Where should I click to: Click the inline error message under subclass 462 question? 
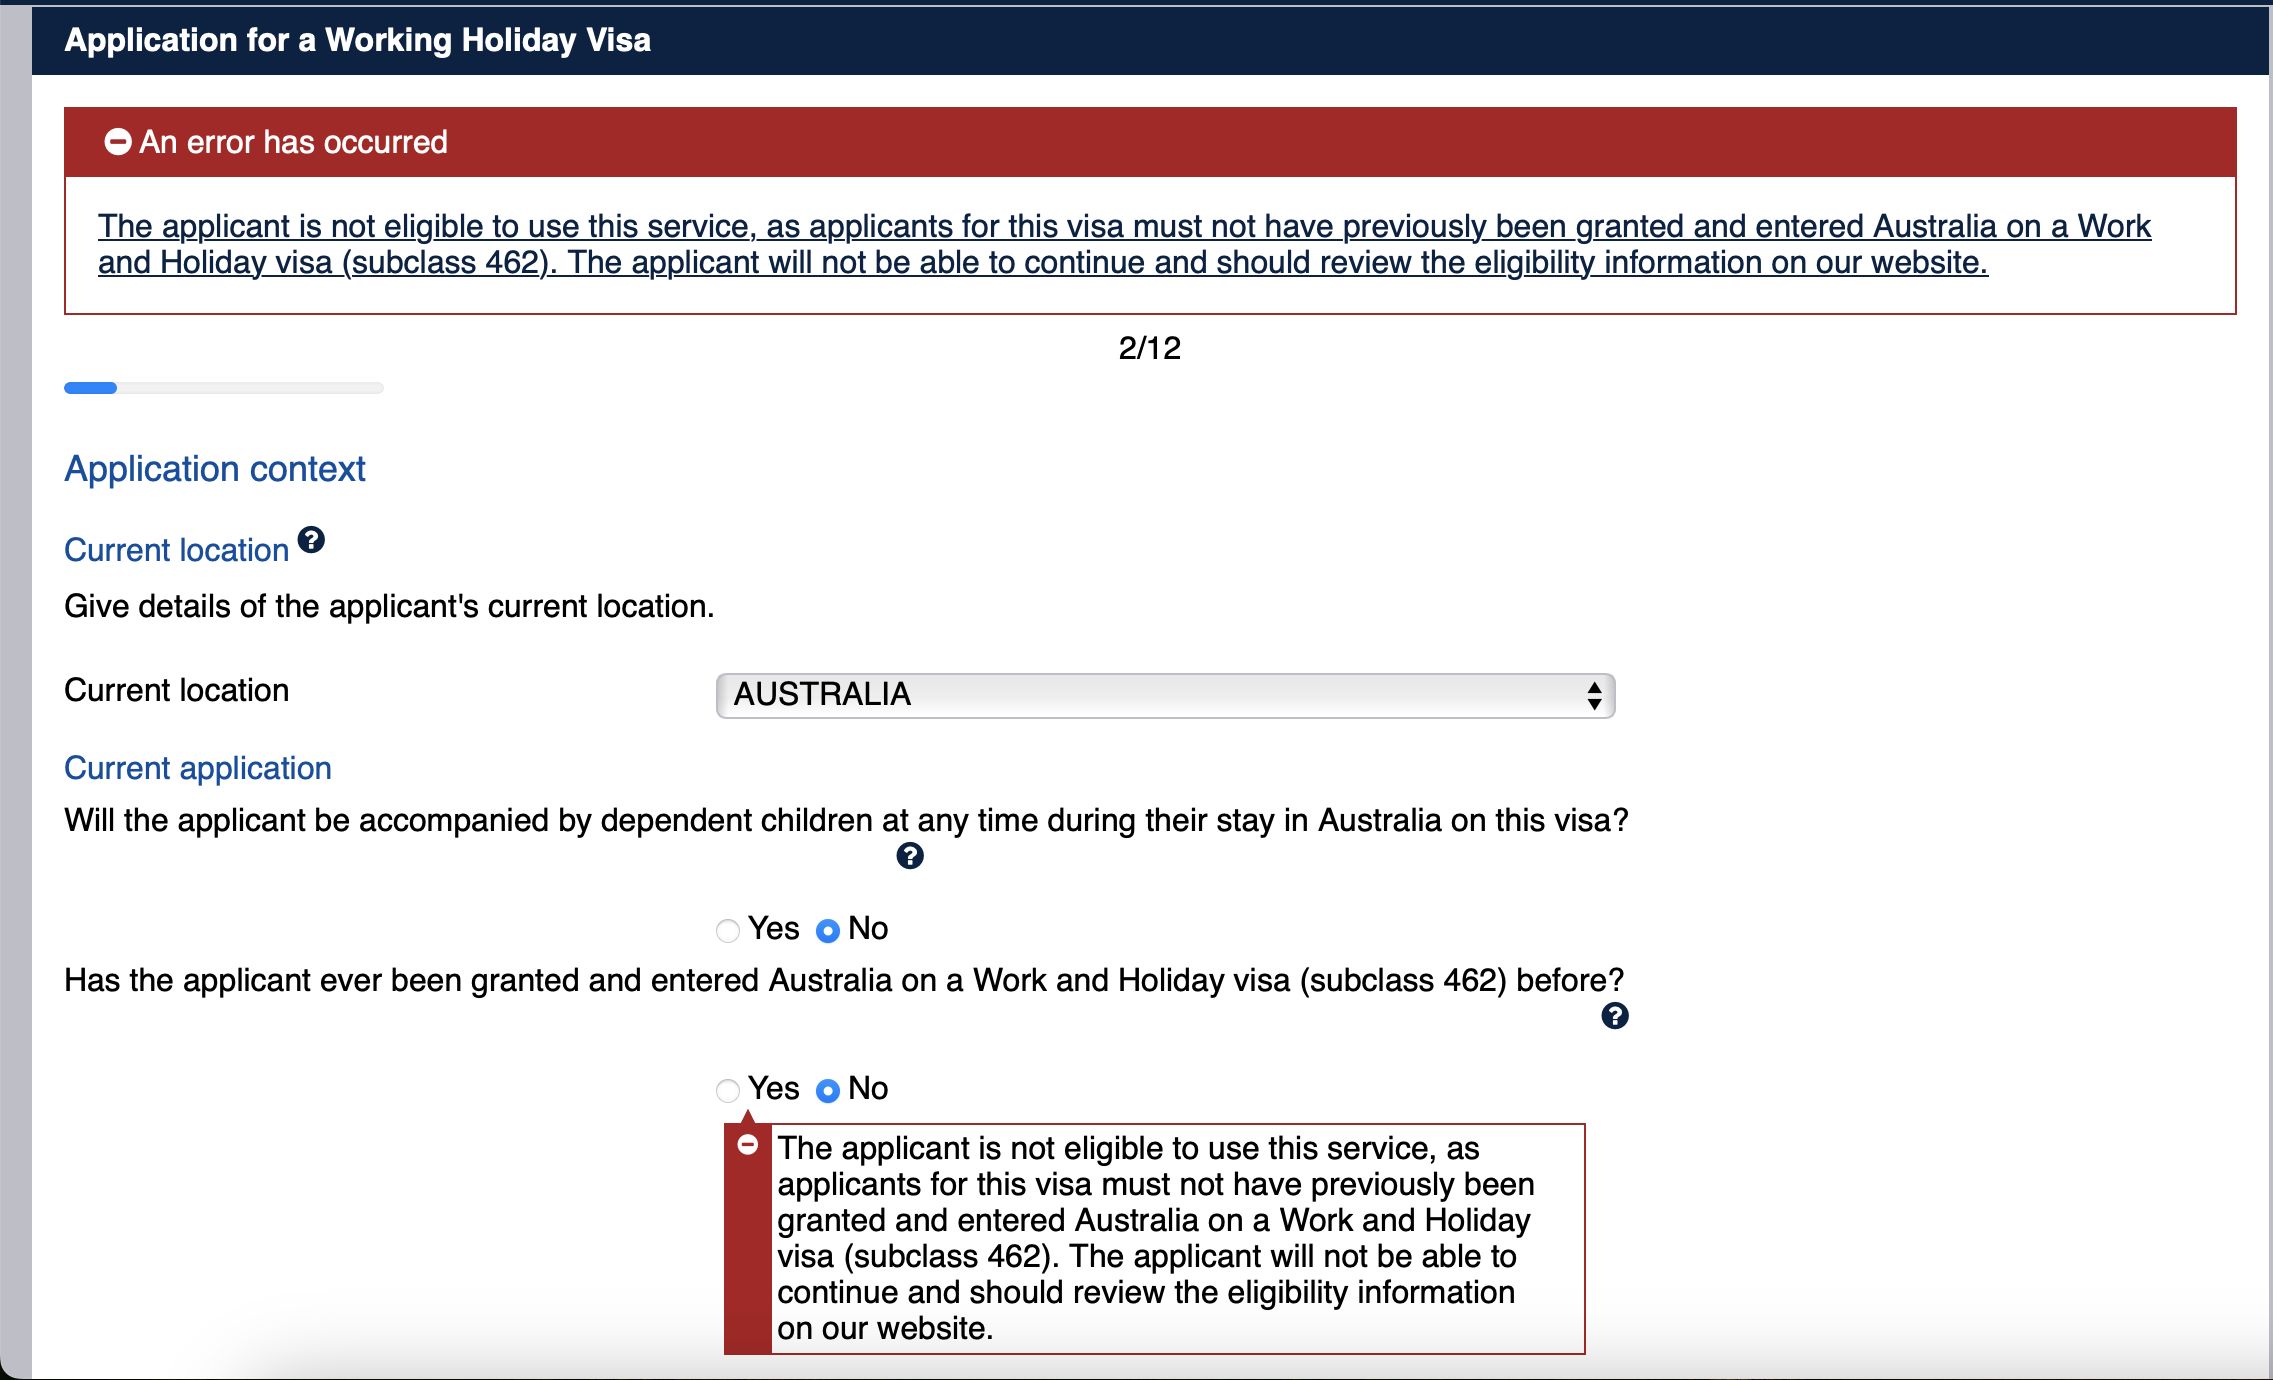coord(1155,1238)
